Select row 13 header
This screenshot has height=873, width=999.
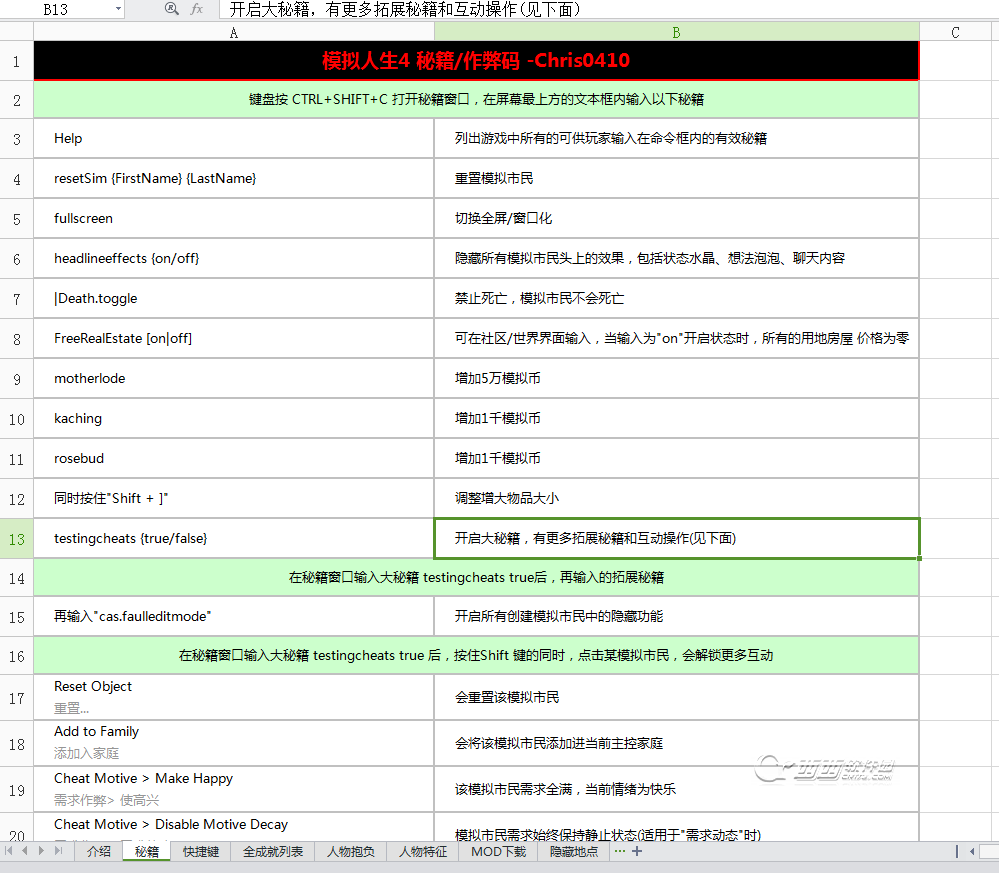(17, 539)
